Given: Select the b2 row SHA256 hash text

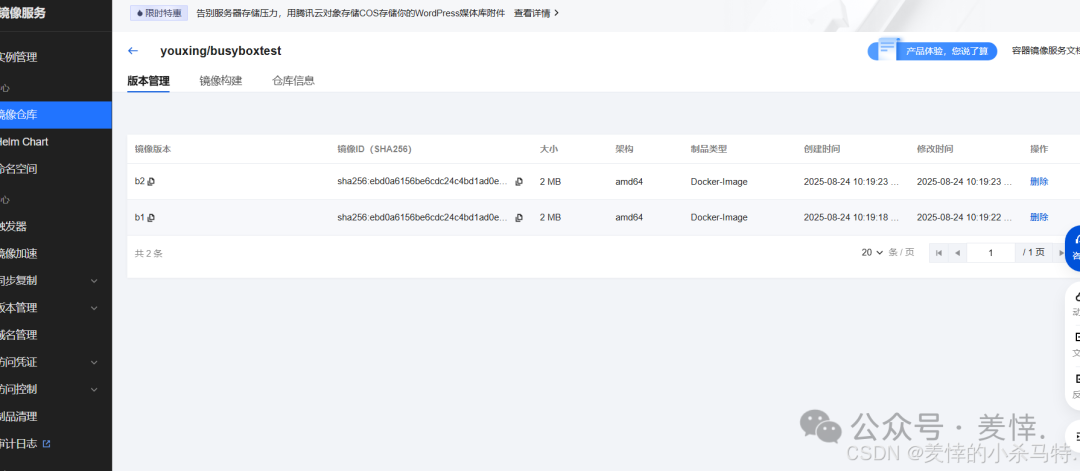Looking at the screenshot, I should pos(423,182).
